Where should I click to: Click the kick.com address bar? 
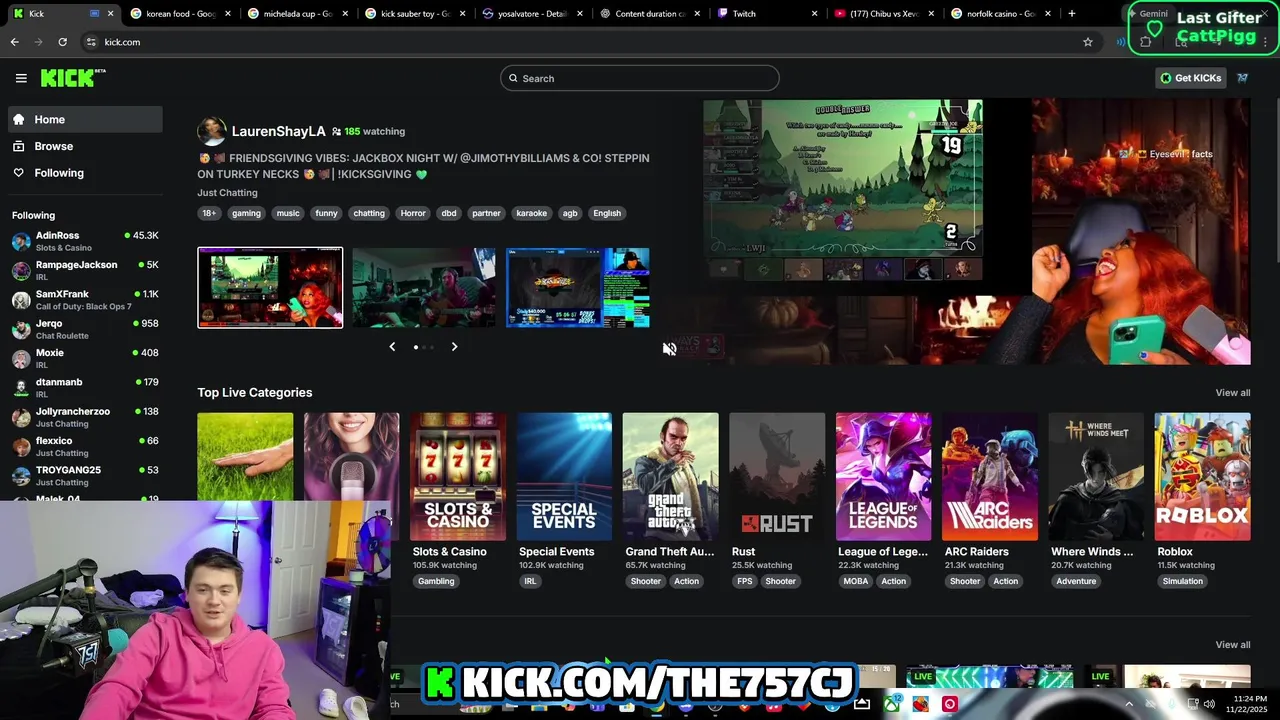click(x=590, y=42)
